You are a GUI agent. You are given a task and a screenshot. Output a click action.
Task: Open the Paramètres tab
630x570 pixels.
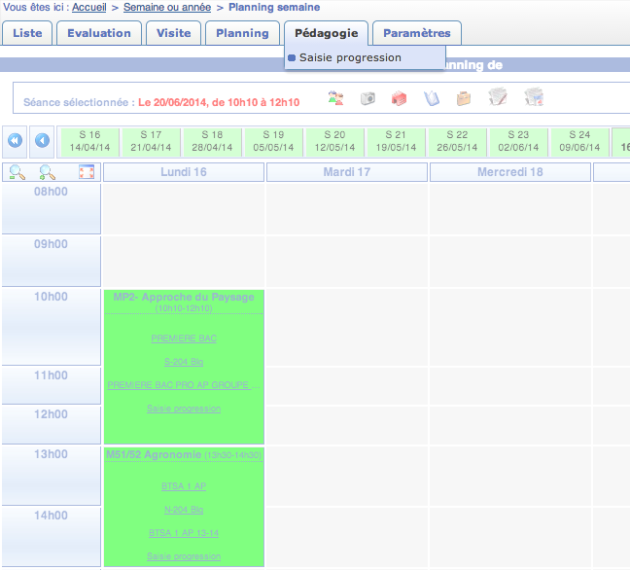click(x=416, y=33)
